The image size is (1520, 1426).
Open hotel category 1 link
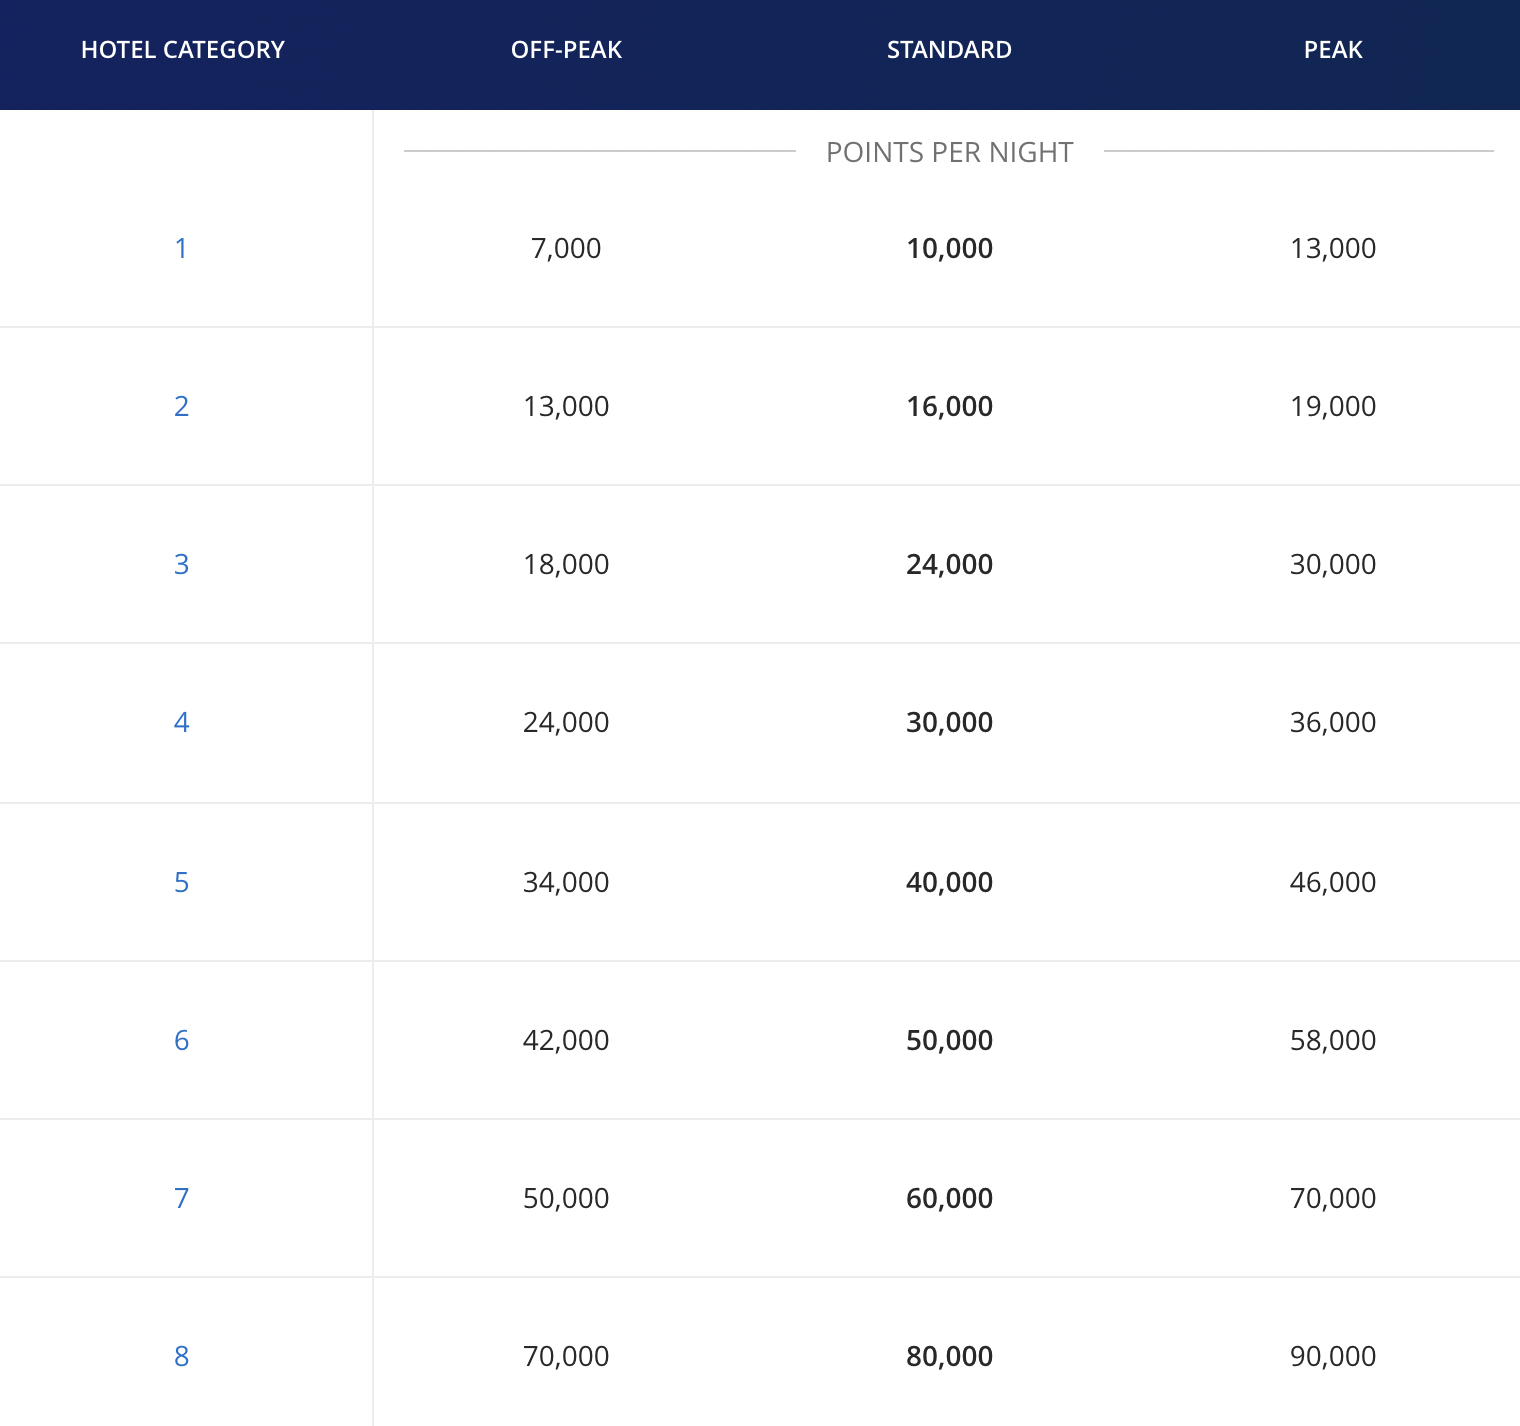pyautogui.click(x=181, y=248)
